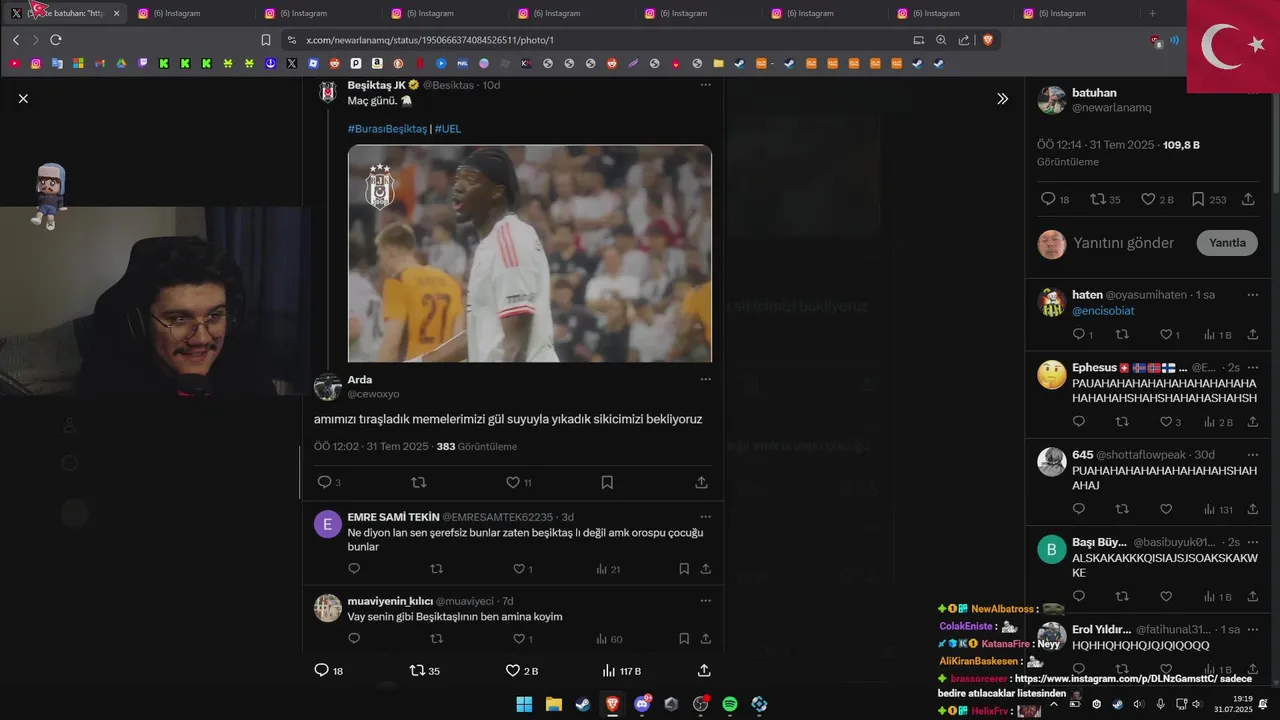The image size is (1280, 720).
Task: Open more options on EMRE SAMİ TEKİN's reply
Action: (x=705, y=517)
